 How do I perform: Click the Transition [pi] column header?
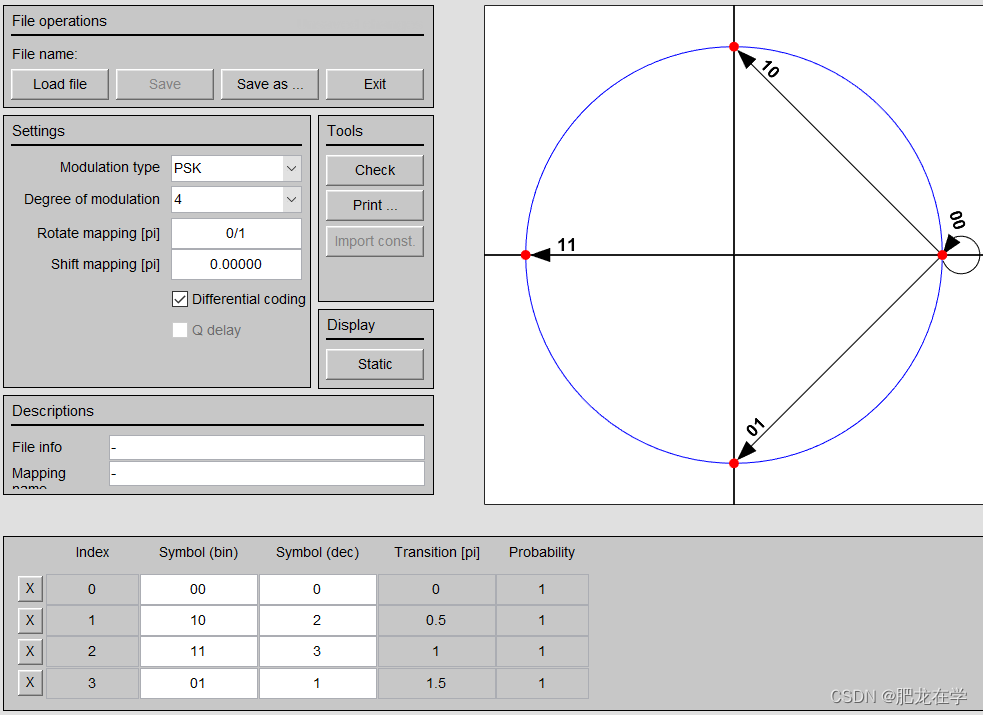[x=437, y=552]
